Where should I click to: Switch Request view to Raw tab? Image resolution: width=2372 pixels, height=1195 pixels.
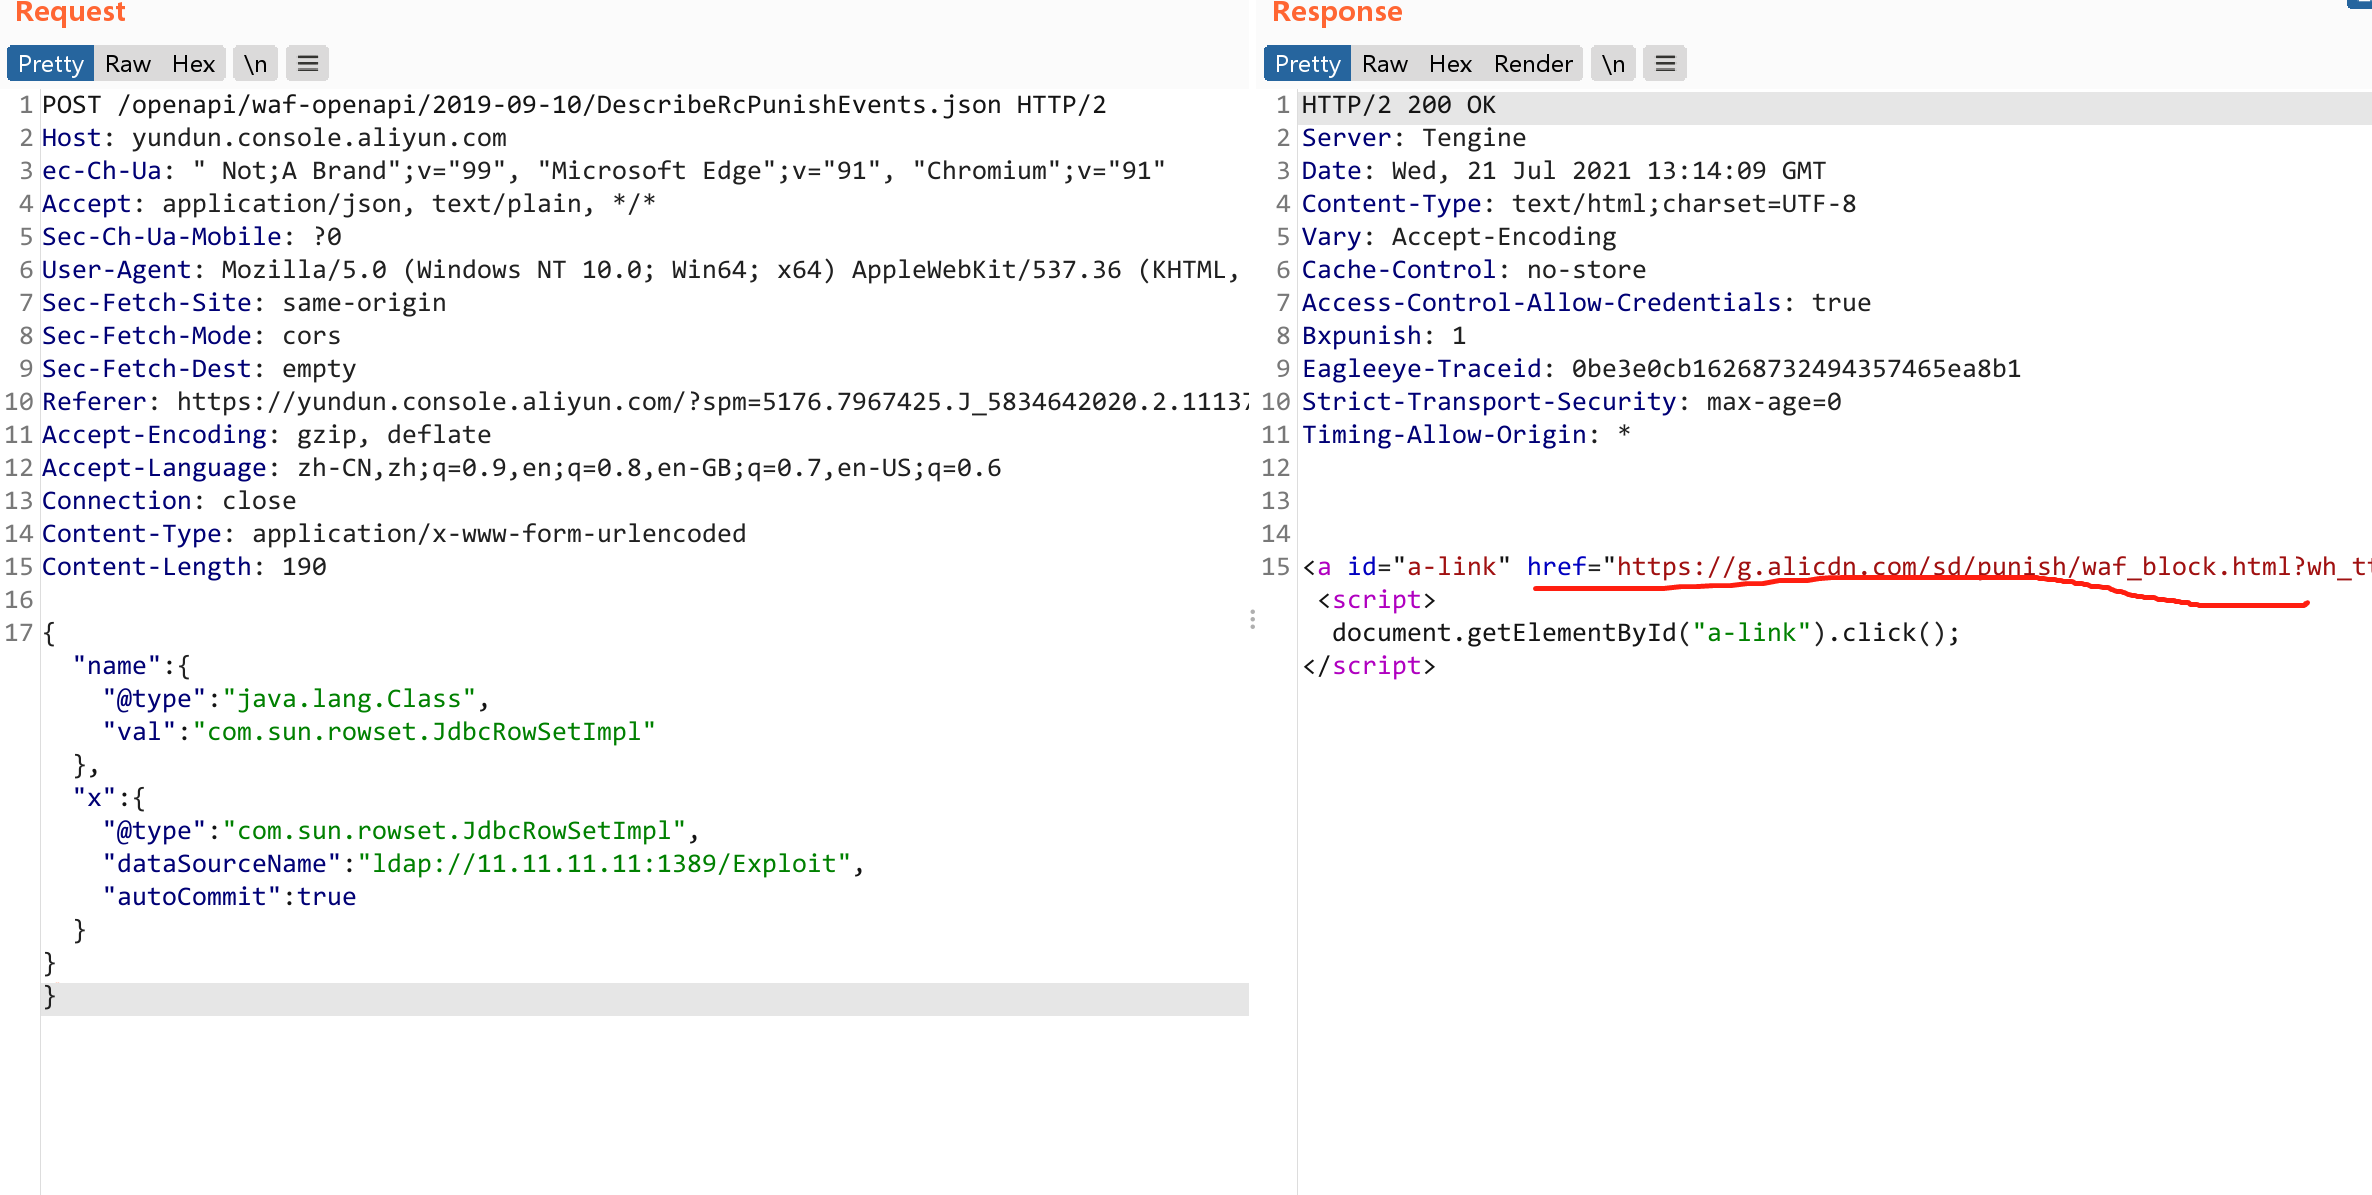point(128,64)
